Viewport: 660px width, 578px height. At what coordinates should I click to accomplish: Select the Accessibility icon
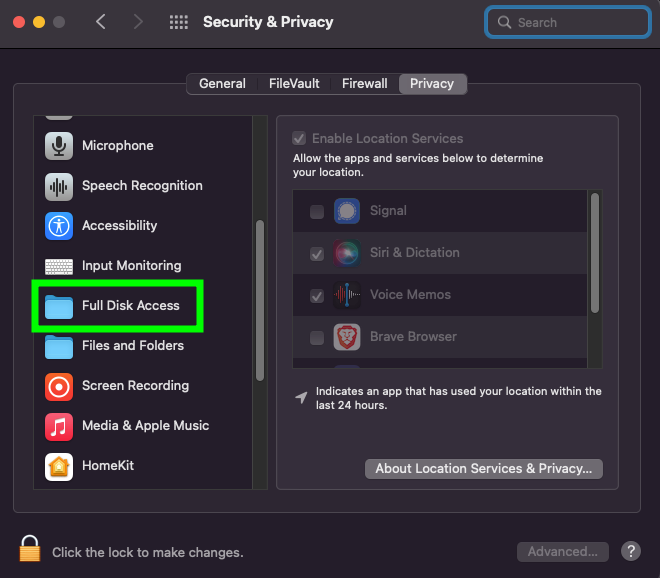point(59,226)
